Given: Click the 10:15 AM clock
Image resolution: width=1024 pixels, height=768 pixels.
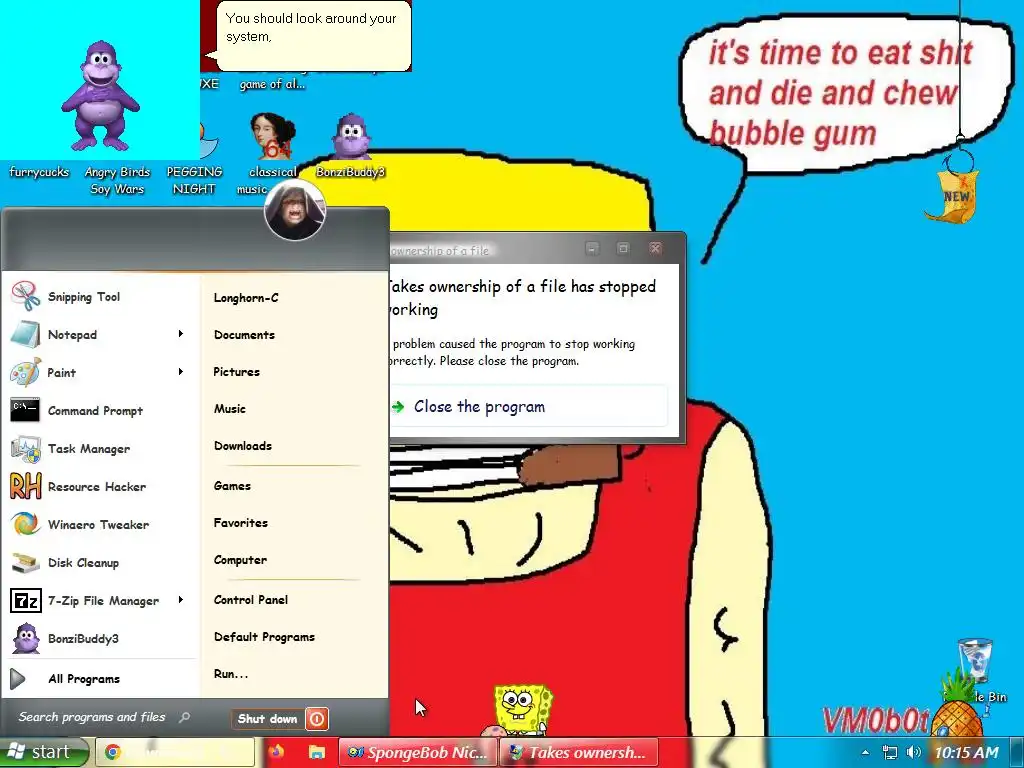Looking at the screenshot, I should [967, 753].
